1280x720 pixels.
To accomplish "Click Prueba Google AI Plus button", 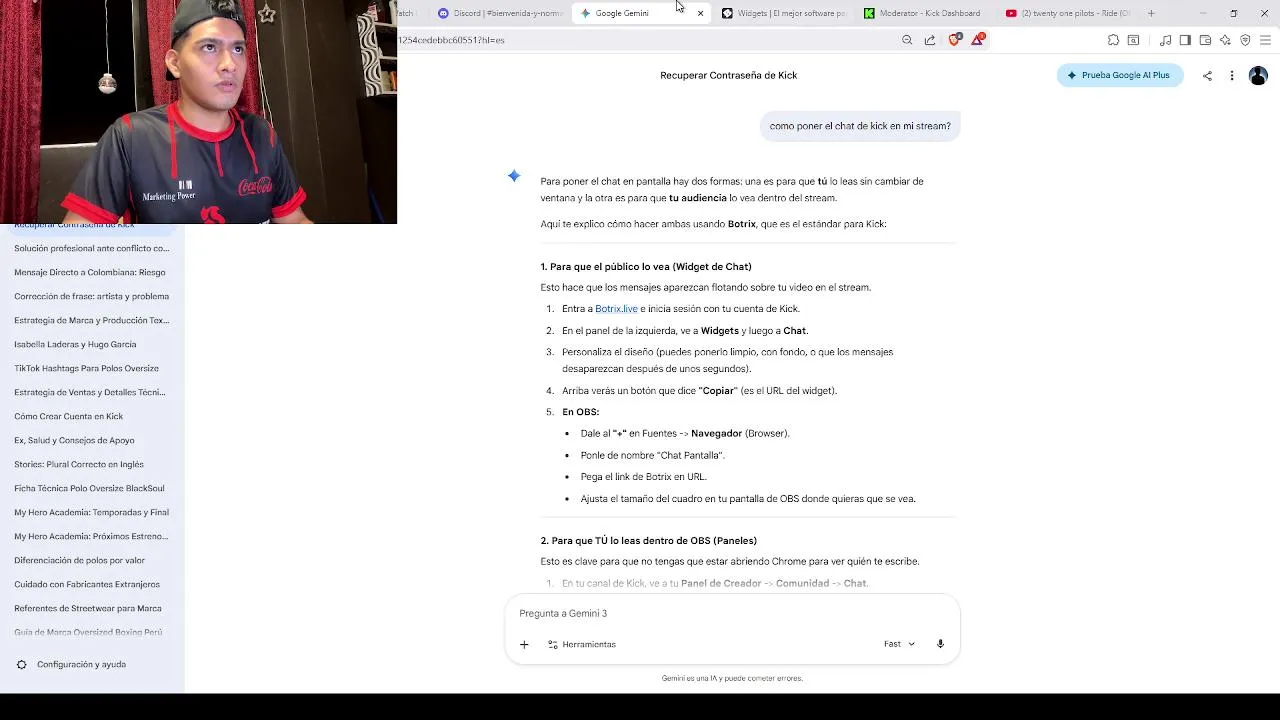I will point(1120,75).
